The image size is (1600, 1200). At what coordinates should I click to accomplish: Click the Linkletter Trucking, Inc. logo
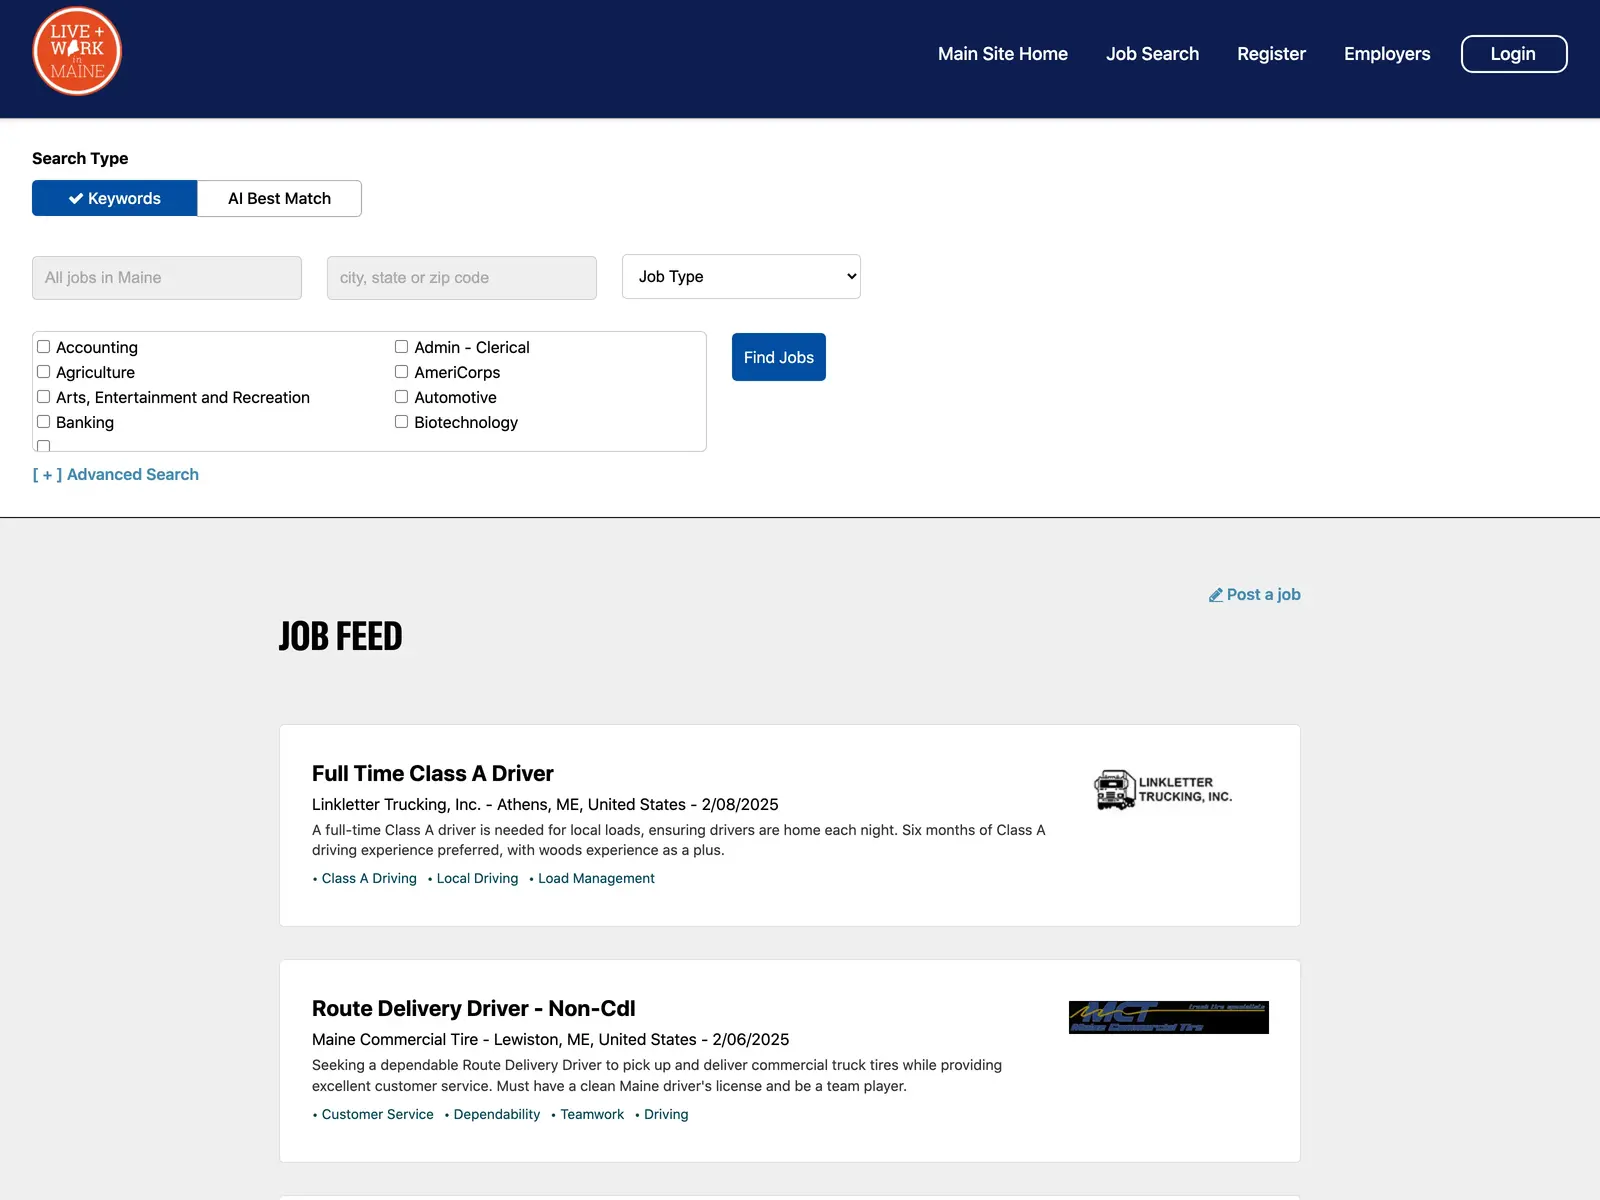point(1163,790)
